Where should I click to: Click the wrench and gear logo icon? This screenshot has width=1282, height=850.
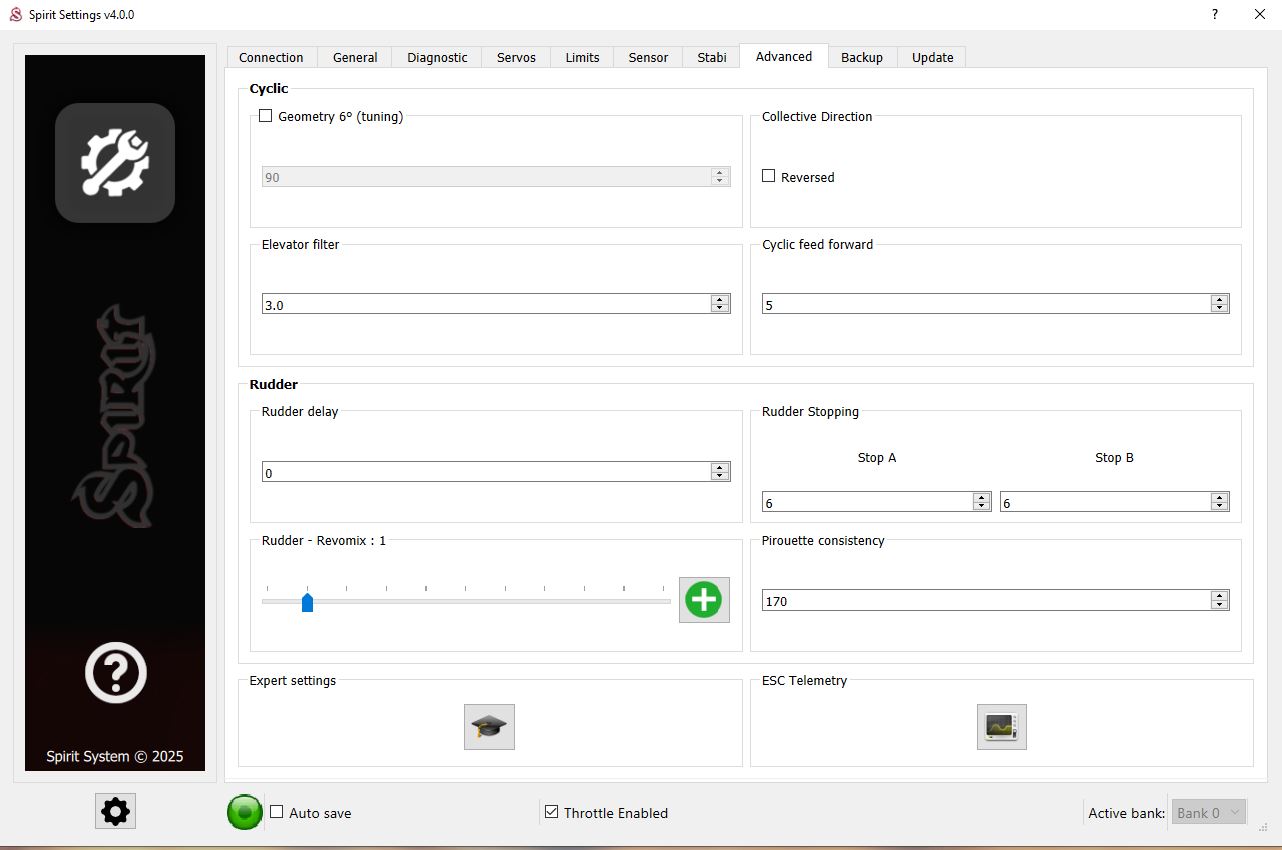(115, 163)
